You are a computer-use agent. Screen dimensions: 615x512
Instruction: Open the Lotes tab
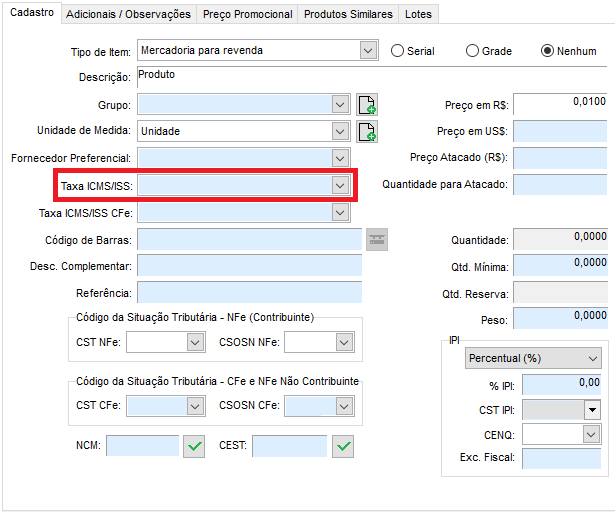pos(420,14)
